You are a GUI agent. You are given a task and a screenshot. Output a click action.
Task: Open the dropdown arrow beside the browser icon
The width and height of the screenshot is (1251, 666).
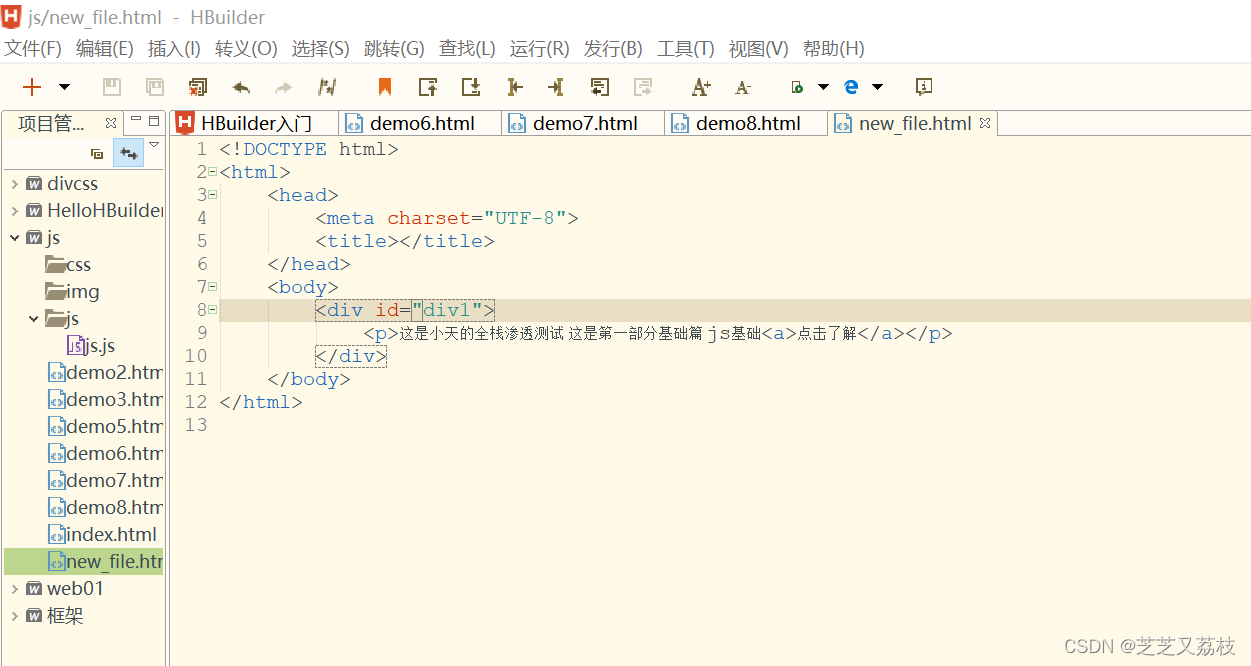point(878,87)
